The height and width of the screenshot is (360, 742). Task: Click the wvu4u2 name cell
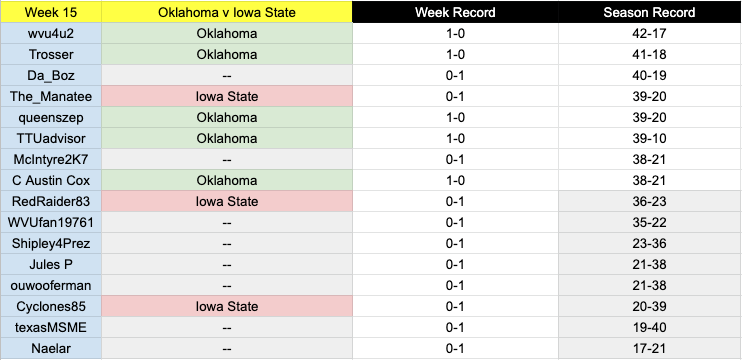[x=51, y=34]
